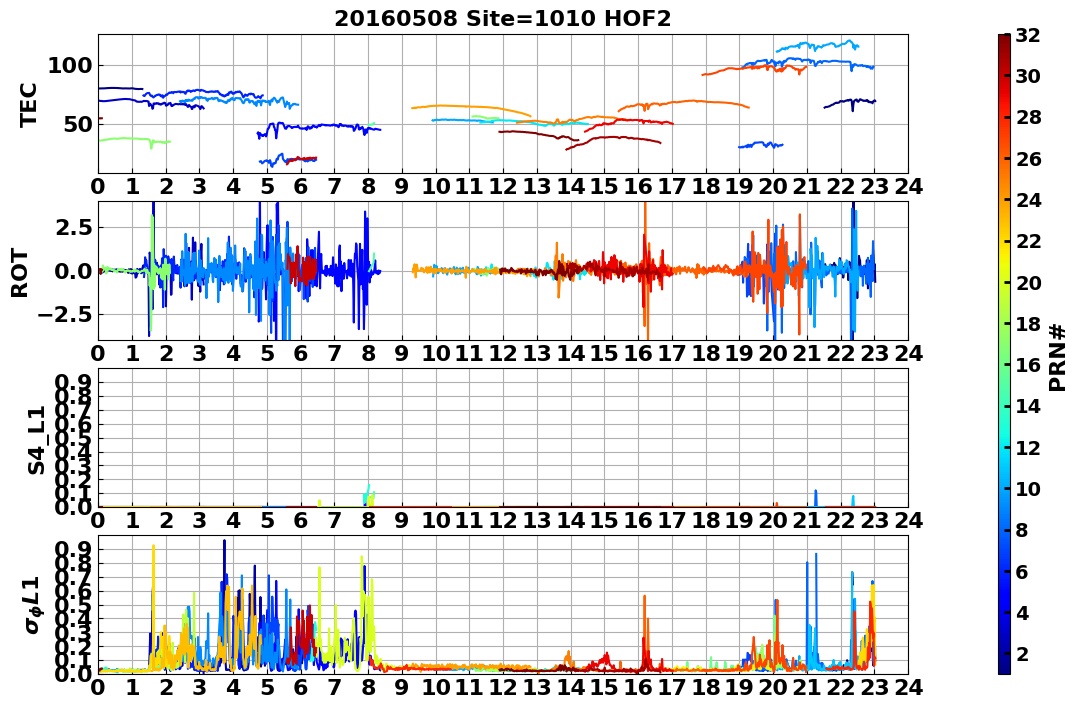
Task: Click colorbar tick label 6
Action: click(1022, 571)
